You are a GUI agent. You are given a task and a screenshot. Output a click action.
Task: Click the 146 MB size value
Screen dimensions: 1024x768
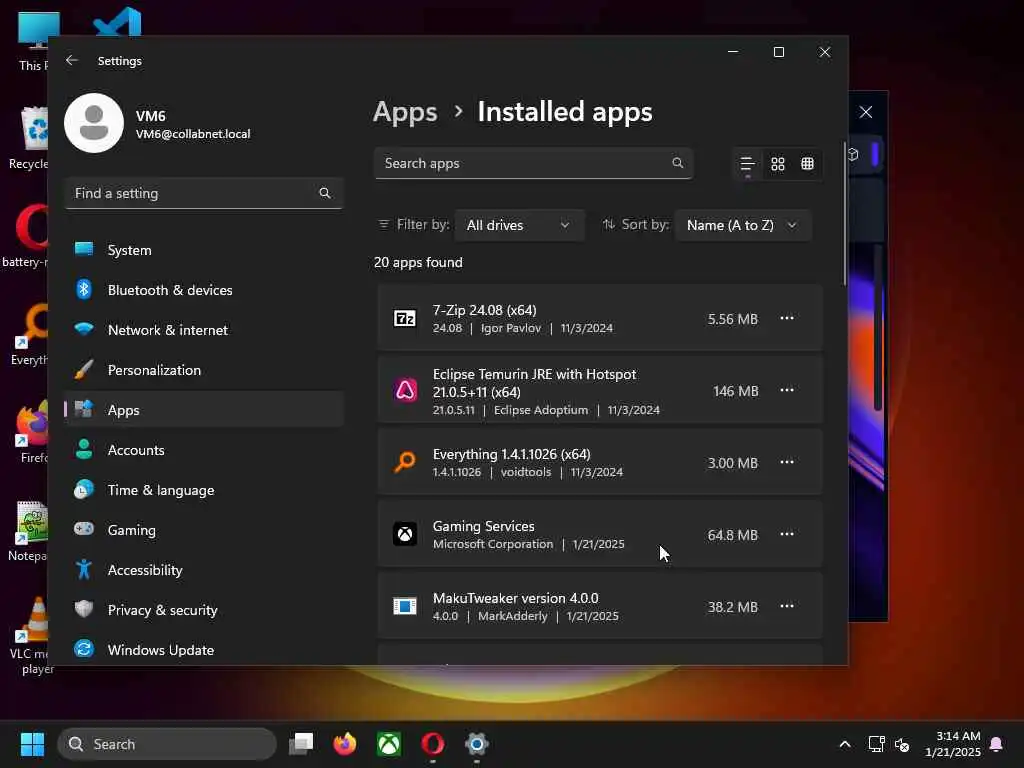tap(735, 391)
